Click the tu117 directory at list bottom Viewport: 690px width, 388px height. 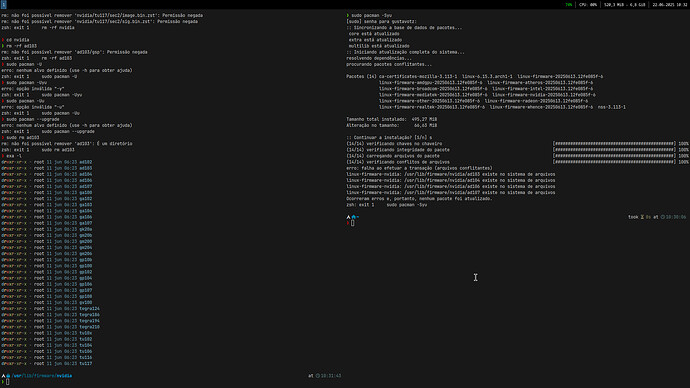coord(85,364)
